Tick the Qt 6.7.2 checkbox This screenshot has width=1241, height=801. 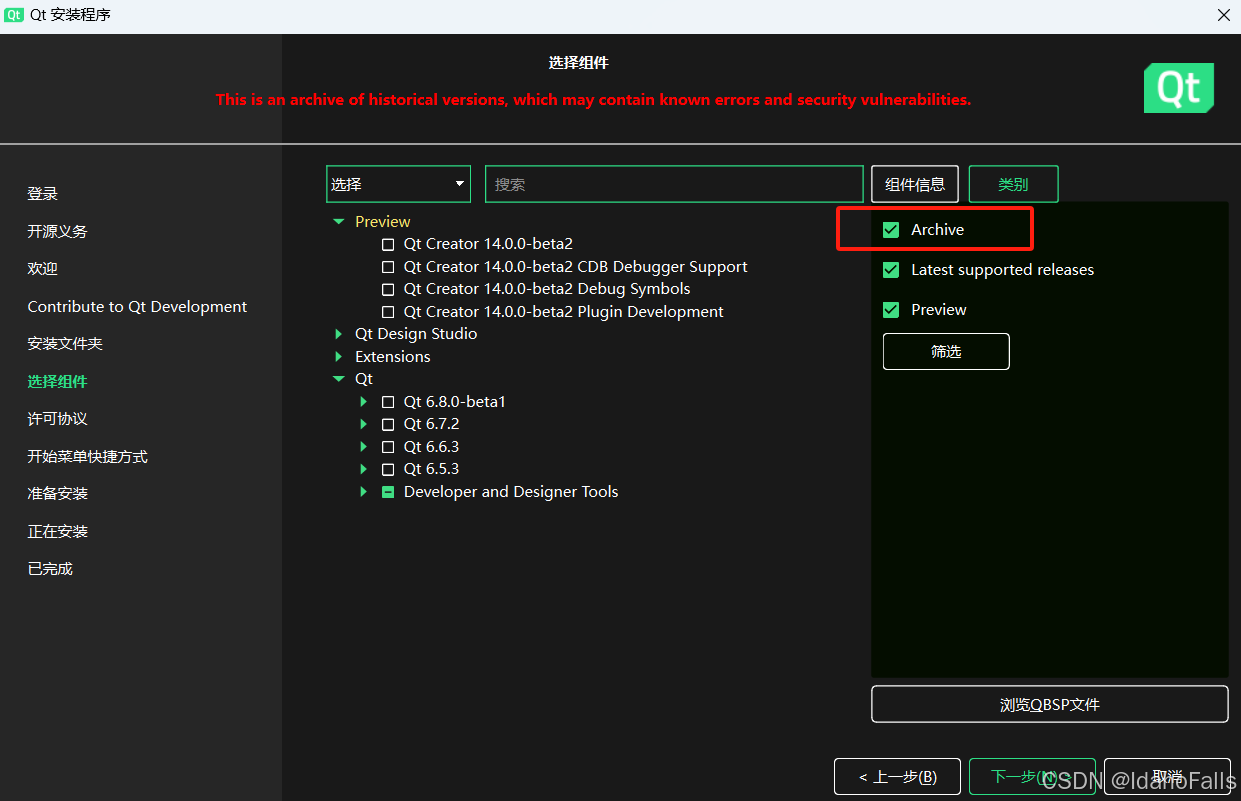tap(388, 424)
